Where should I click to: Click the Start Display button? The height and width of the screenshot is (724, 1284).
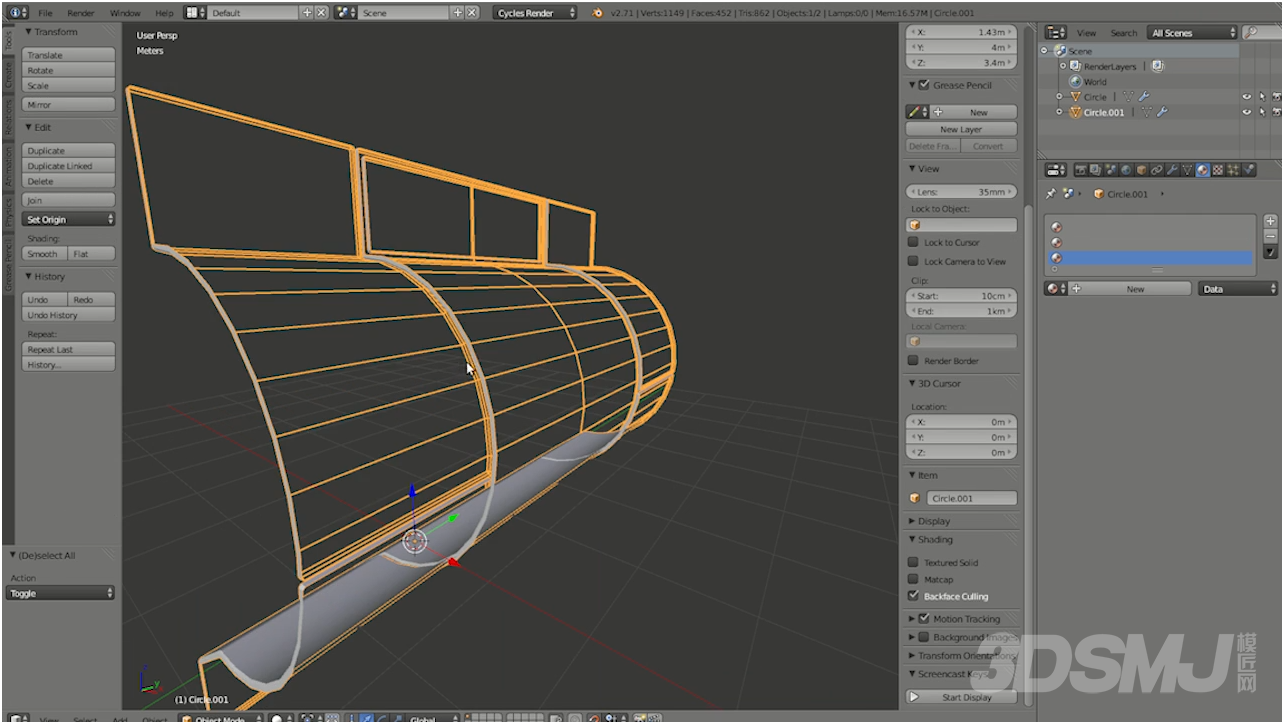coord(961,697)
